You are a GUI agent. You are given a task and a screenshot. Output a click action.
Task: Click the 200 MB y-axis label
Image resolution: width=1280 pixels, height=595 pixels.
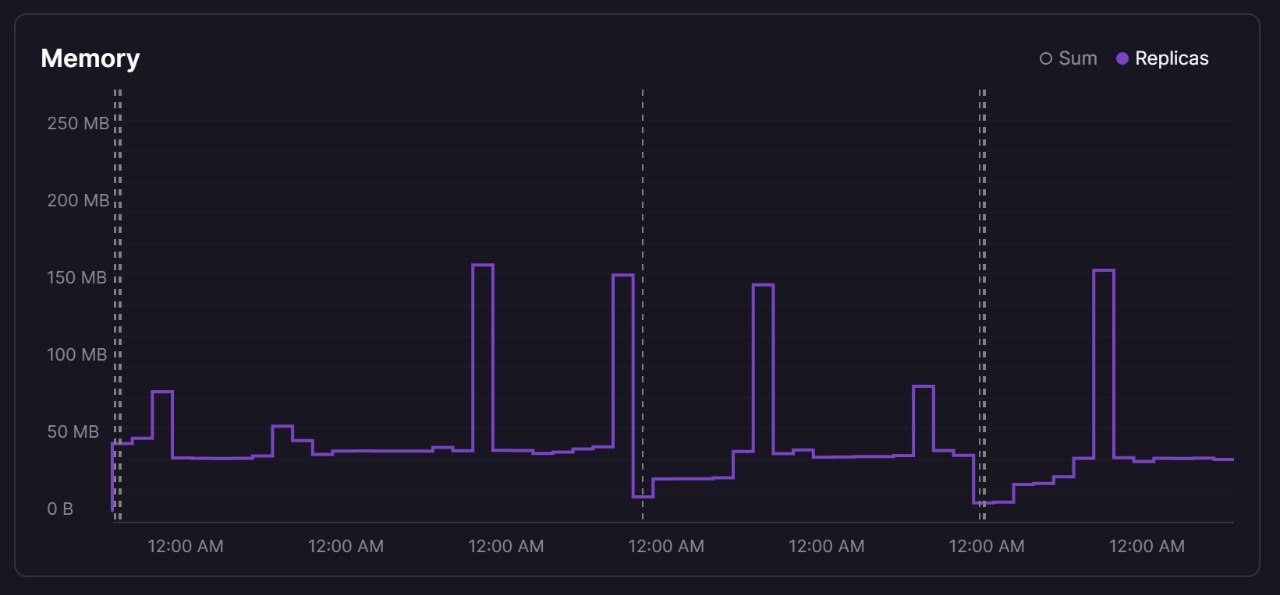point(77,200)
